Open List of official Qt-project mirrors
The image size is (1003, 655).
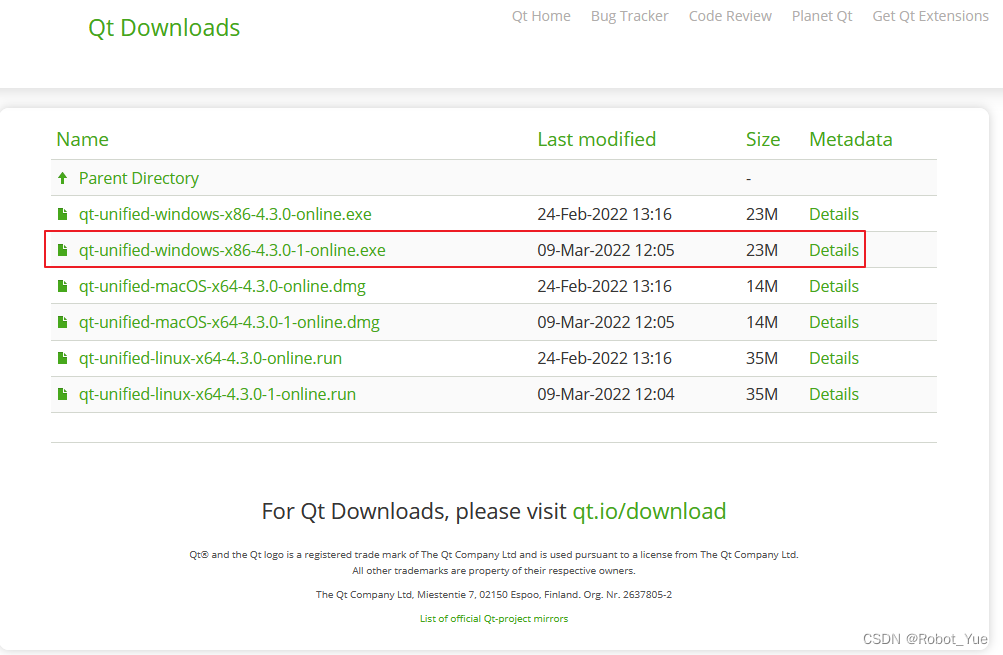494,619
